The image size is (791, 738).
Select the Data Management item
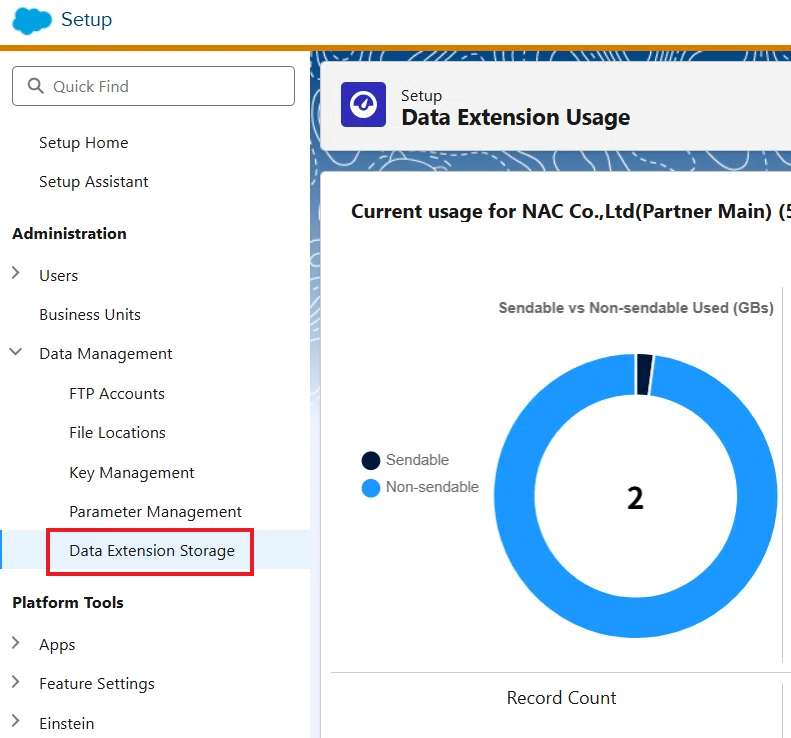[106, 354]
